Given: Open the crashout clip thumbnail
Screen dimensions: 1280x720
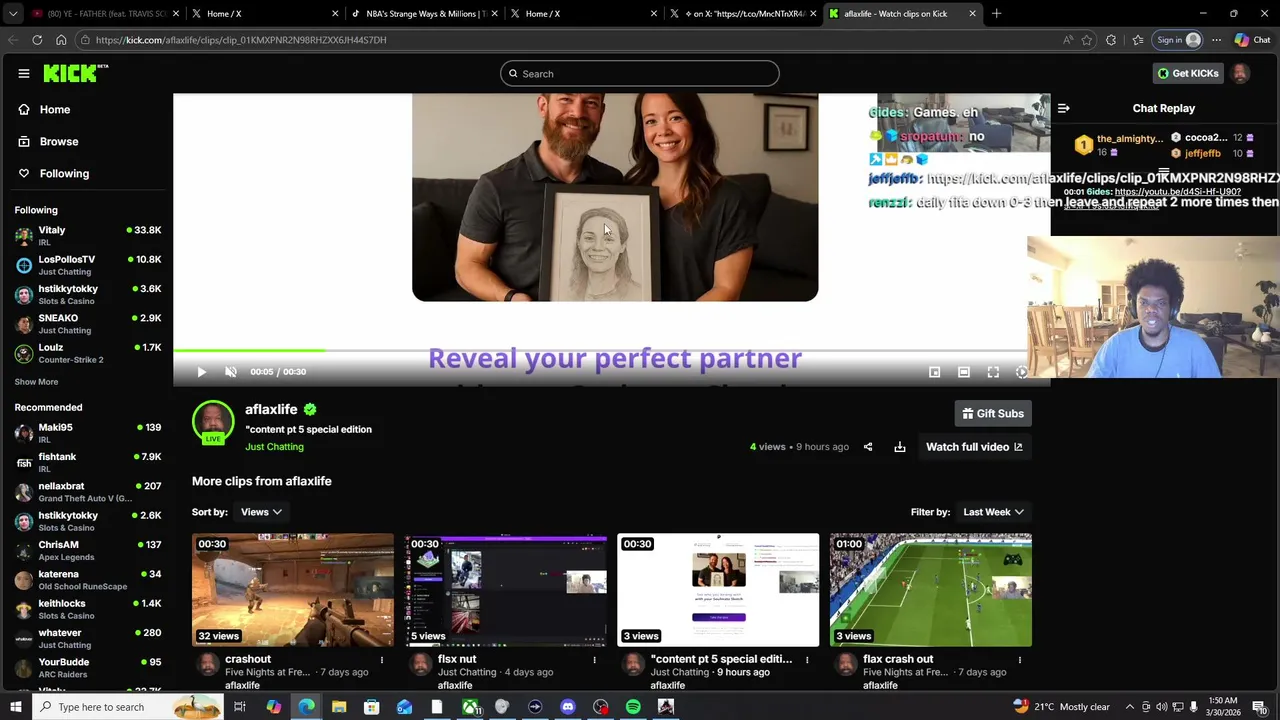Looking at the screenshot, I should pos(293,590).
